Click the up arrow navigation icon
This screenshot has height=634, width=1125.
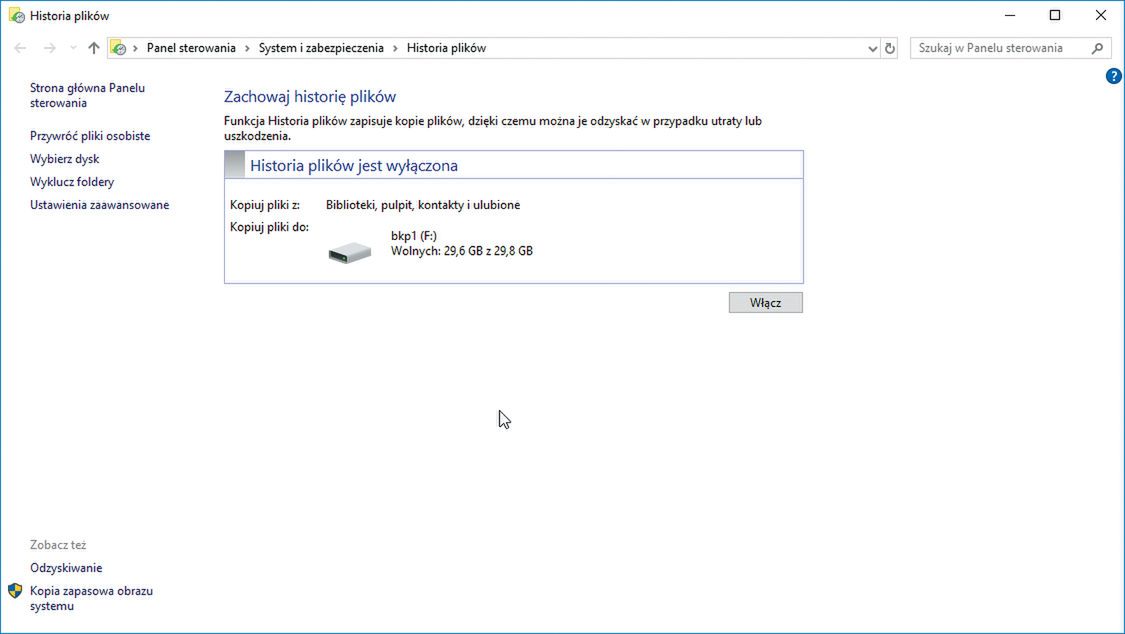pos(93,48)
